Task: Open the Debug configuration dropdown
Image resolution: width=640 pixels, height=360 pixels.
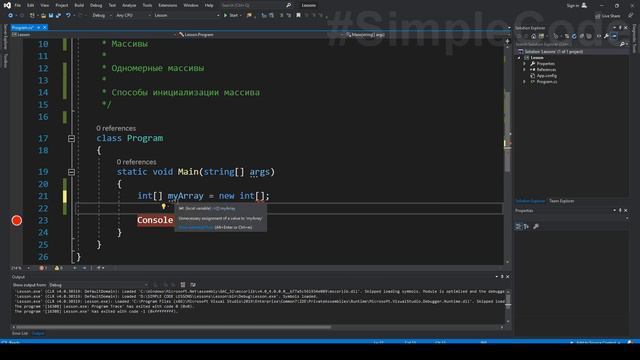Action: [101, 15]
